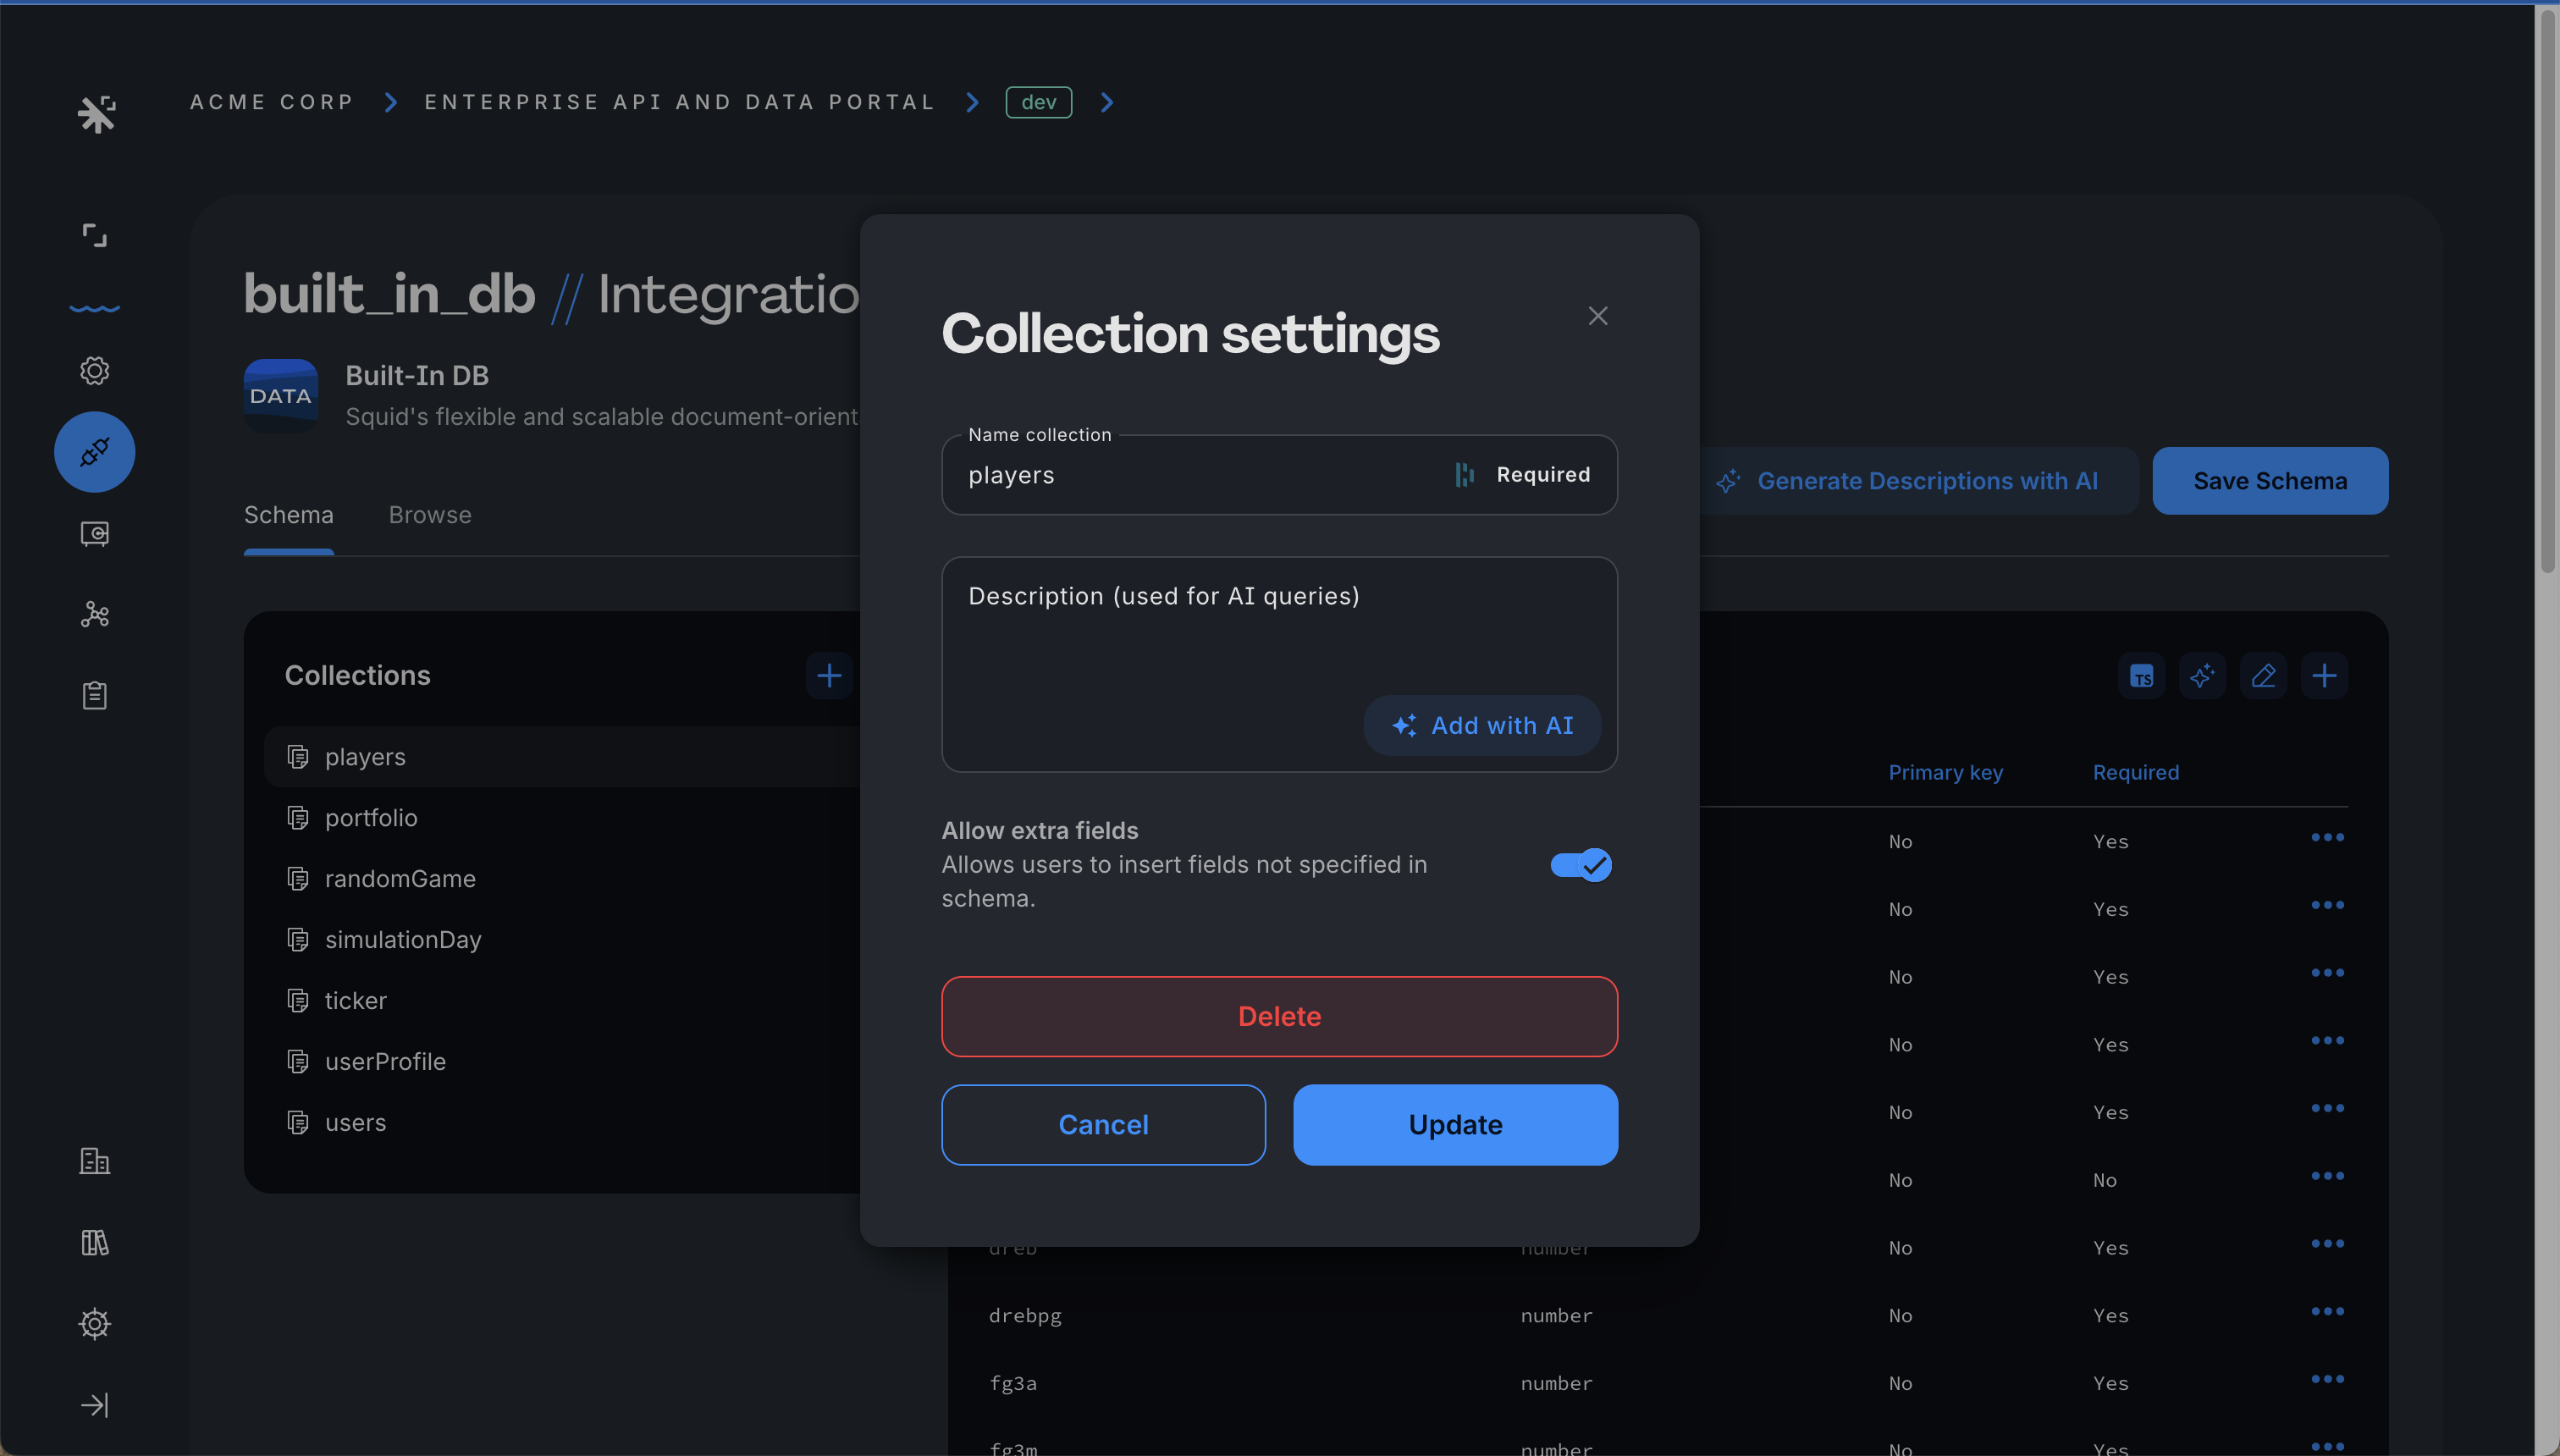Click the Squid logo icon in sidebar
2560x1456 pixels.
96,114
